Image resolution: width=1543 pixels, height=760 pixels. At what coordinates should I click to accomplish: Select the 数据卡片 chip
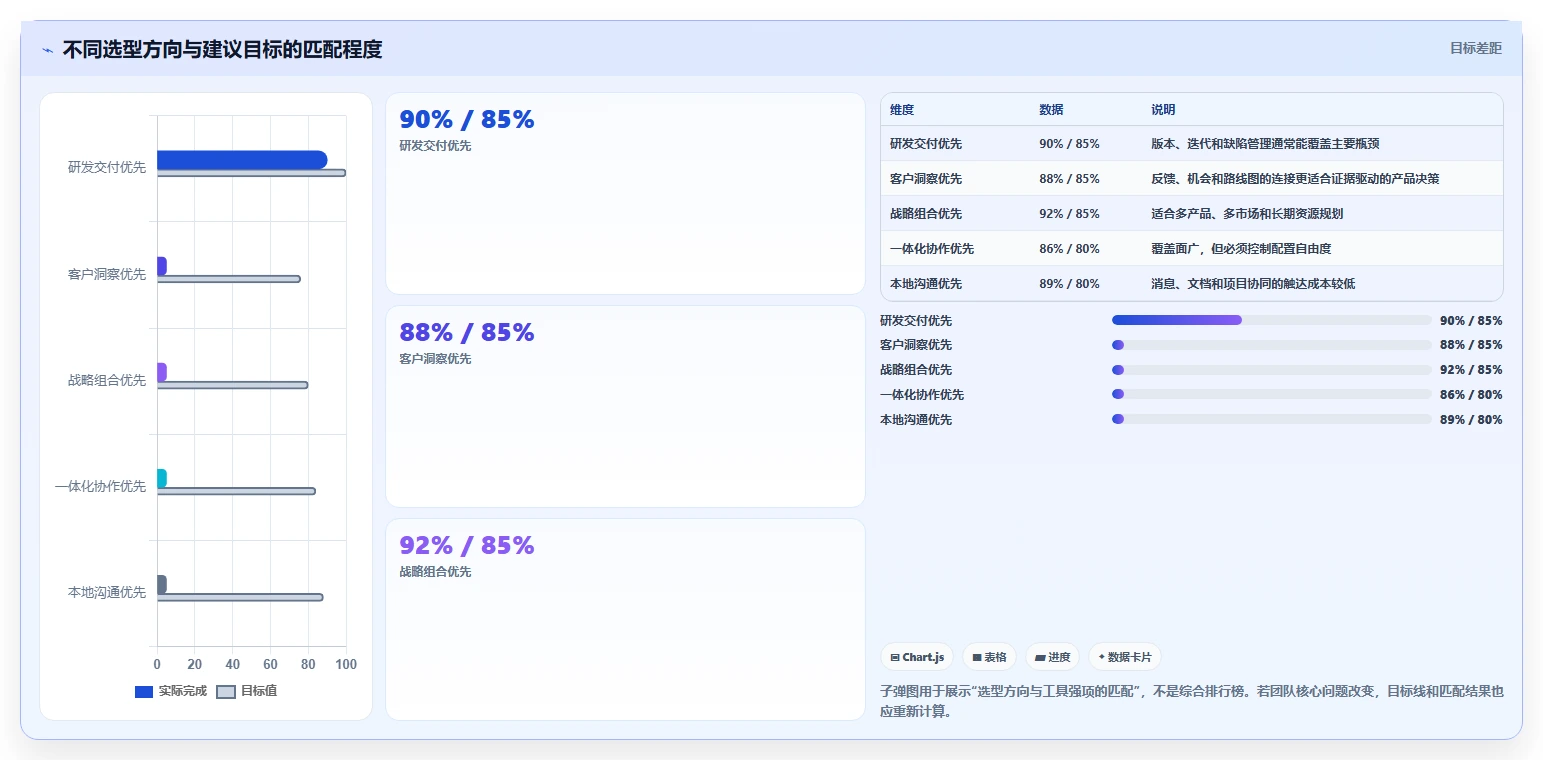(x=1125, y=657)
